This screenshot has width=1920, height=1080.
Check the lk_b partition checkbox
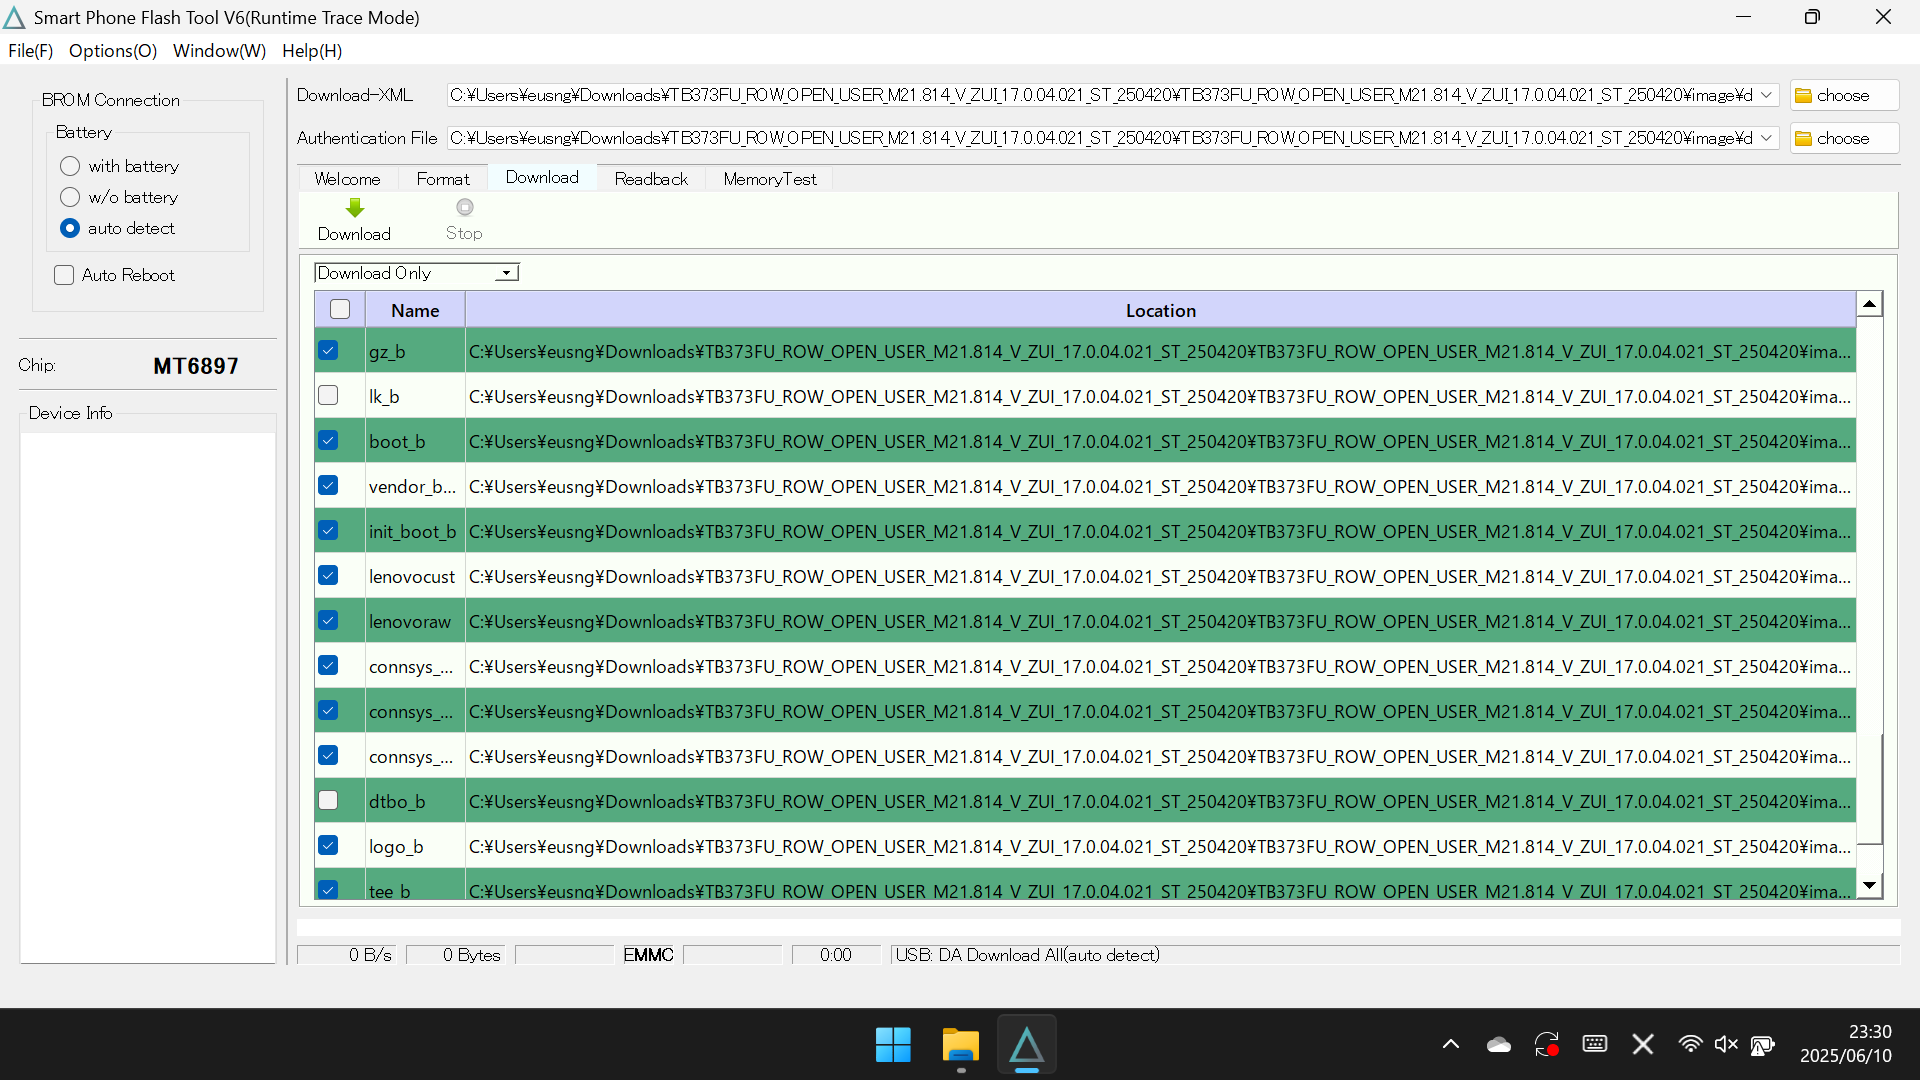[x=328, y=396]
